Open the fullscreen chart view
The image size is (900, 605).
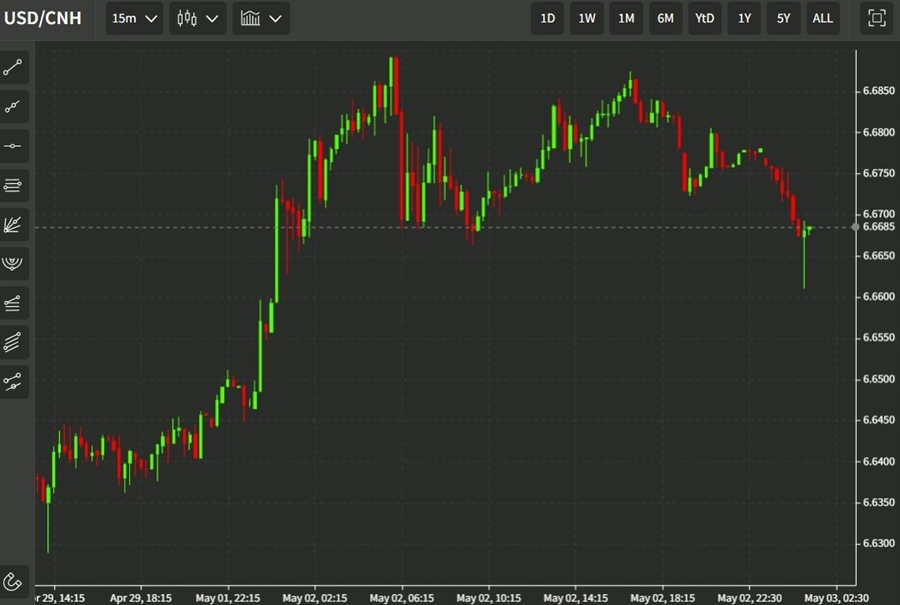coord(875,18)
